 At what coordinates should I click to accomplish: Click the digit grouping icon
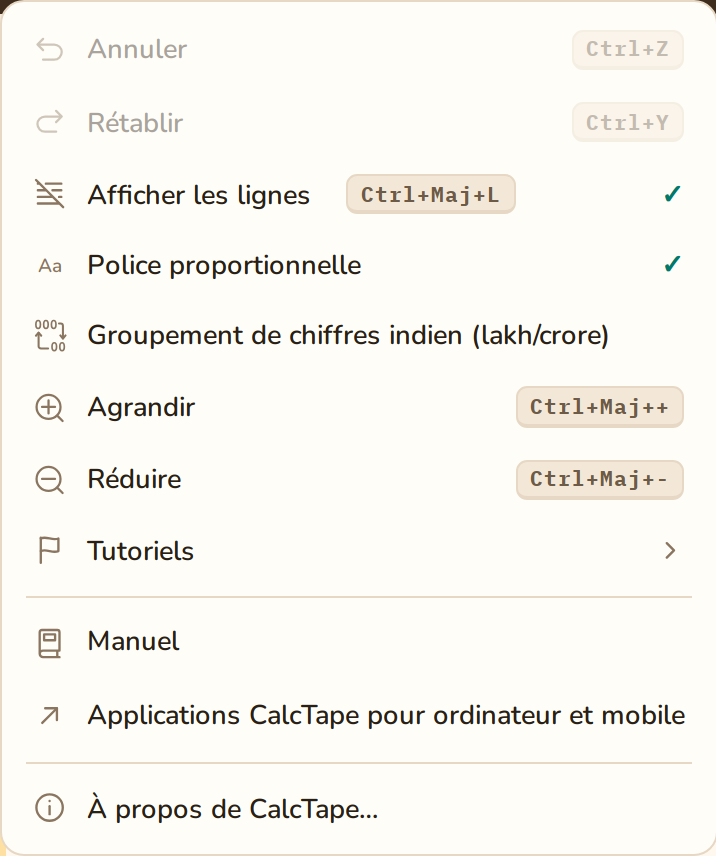click(x=50, y=335)
